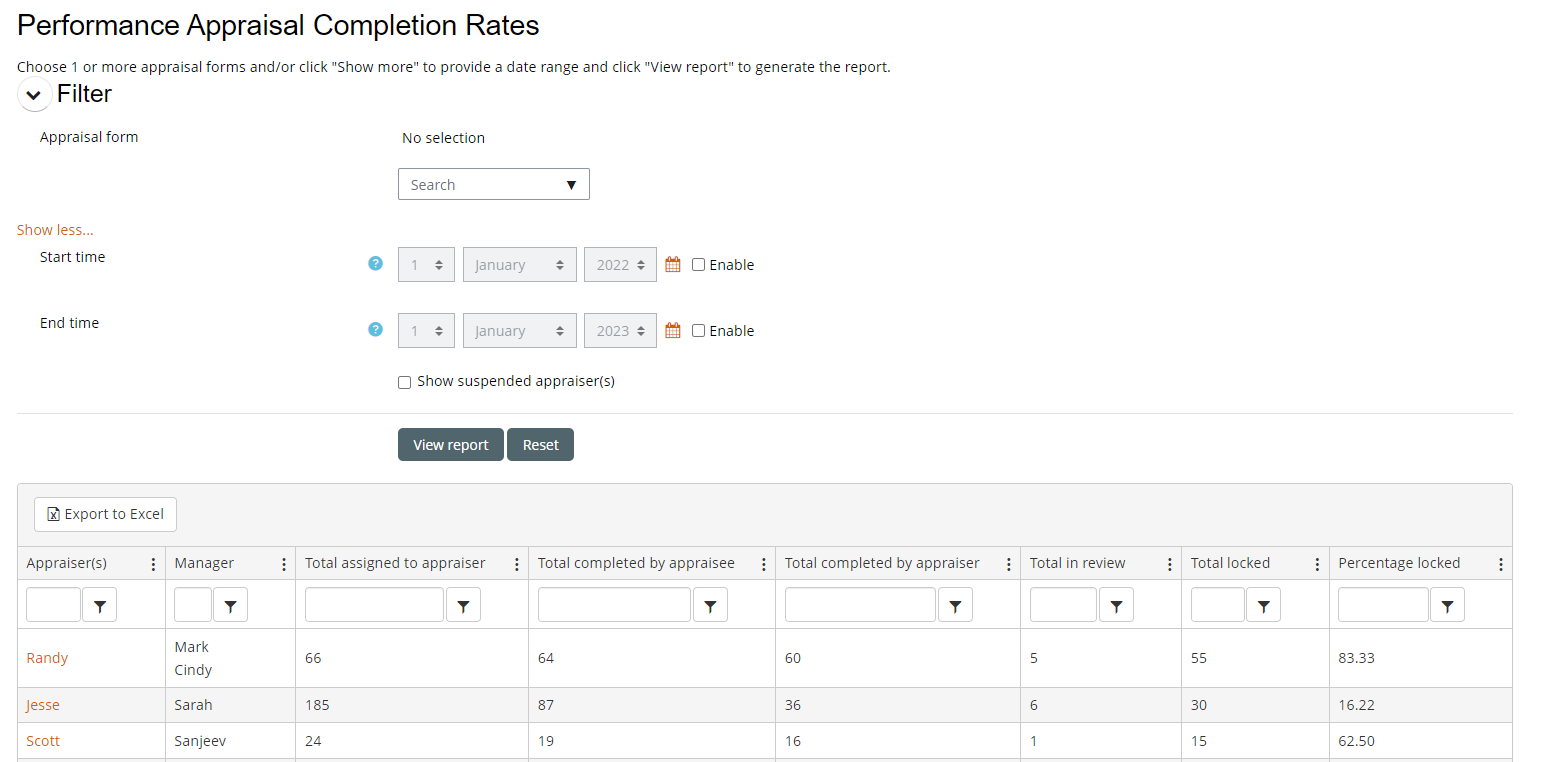Viewport: 1544px width, 762px height.
Task: Open the Percentage locked column options menu
Action: coord(1500,564)
